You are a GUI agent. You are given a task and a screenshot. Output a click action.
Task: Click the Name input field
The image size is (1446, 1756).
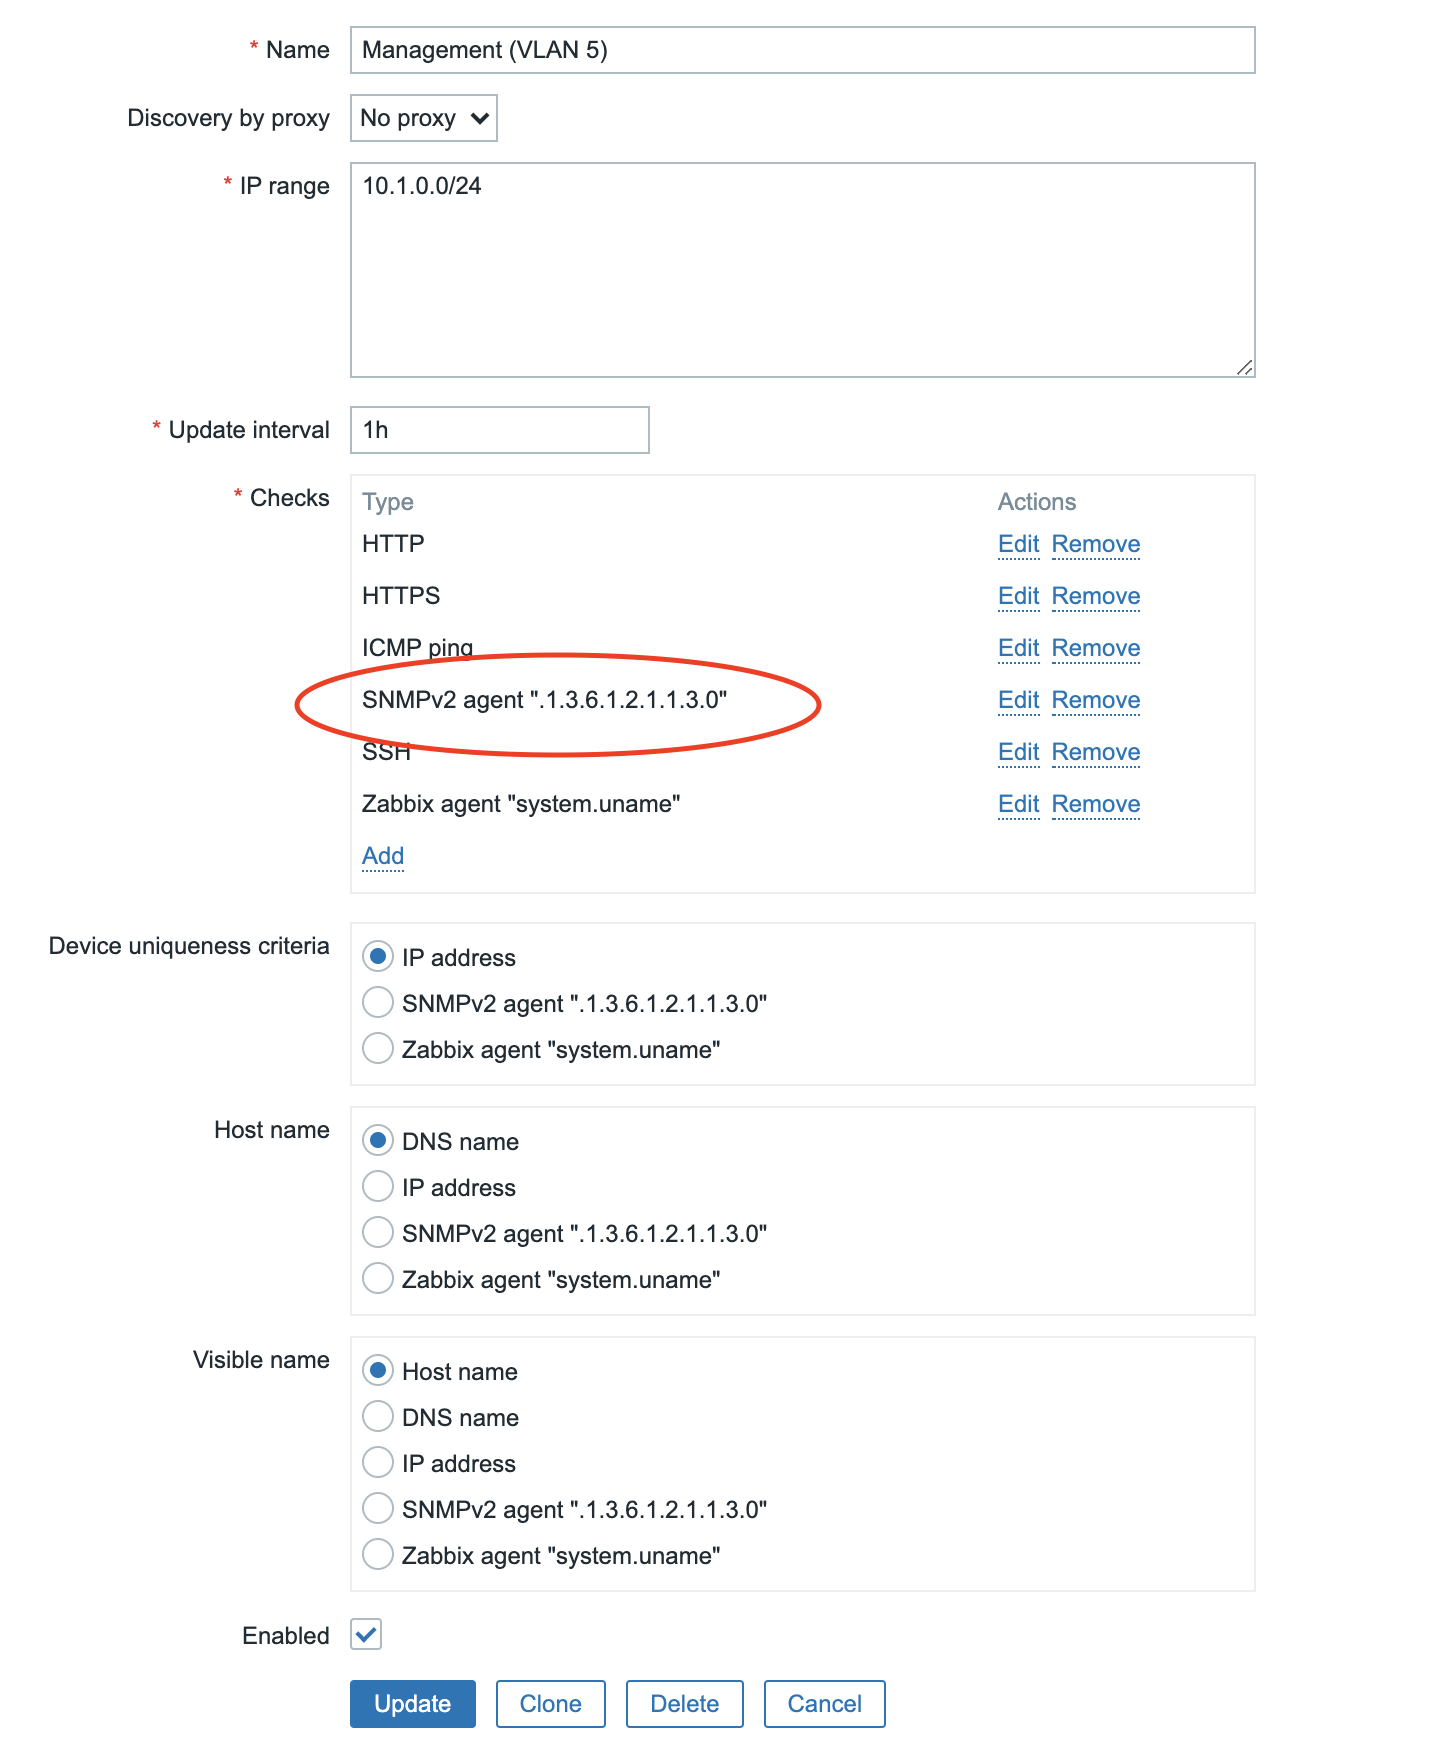coord(802,50)
